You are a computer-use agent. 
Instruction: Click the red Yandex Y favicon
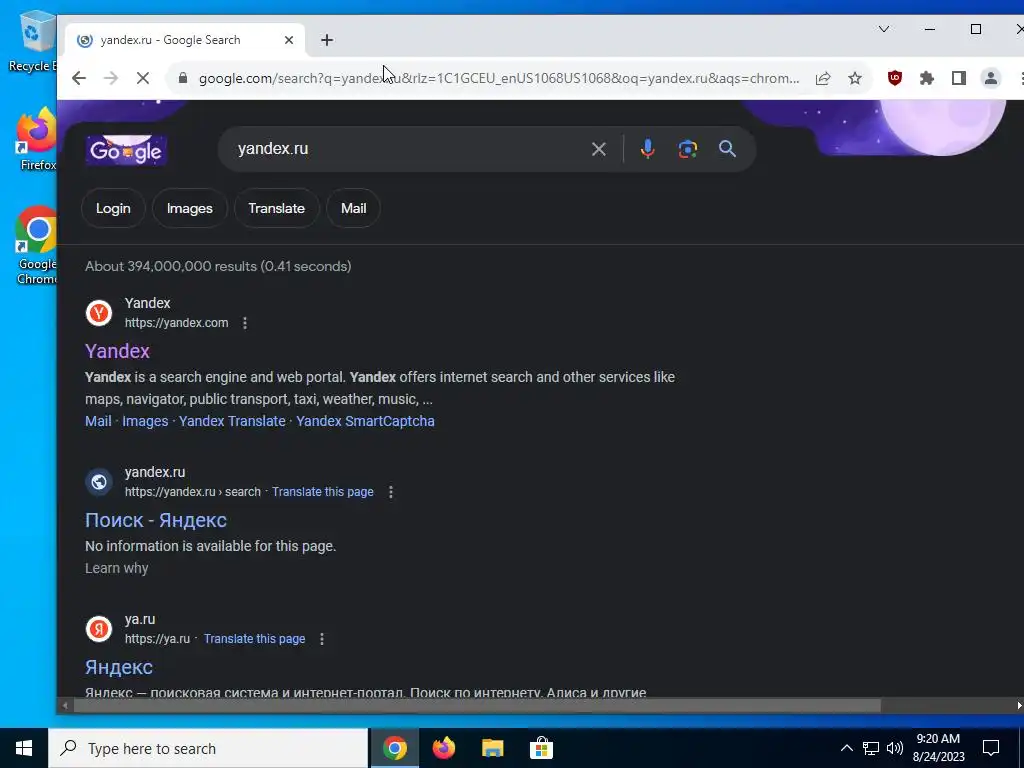(x=99, y=313)
